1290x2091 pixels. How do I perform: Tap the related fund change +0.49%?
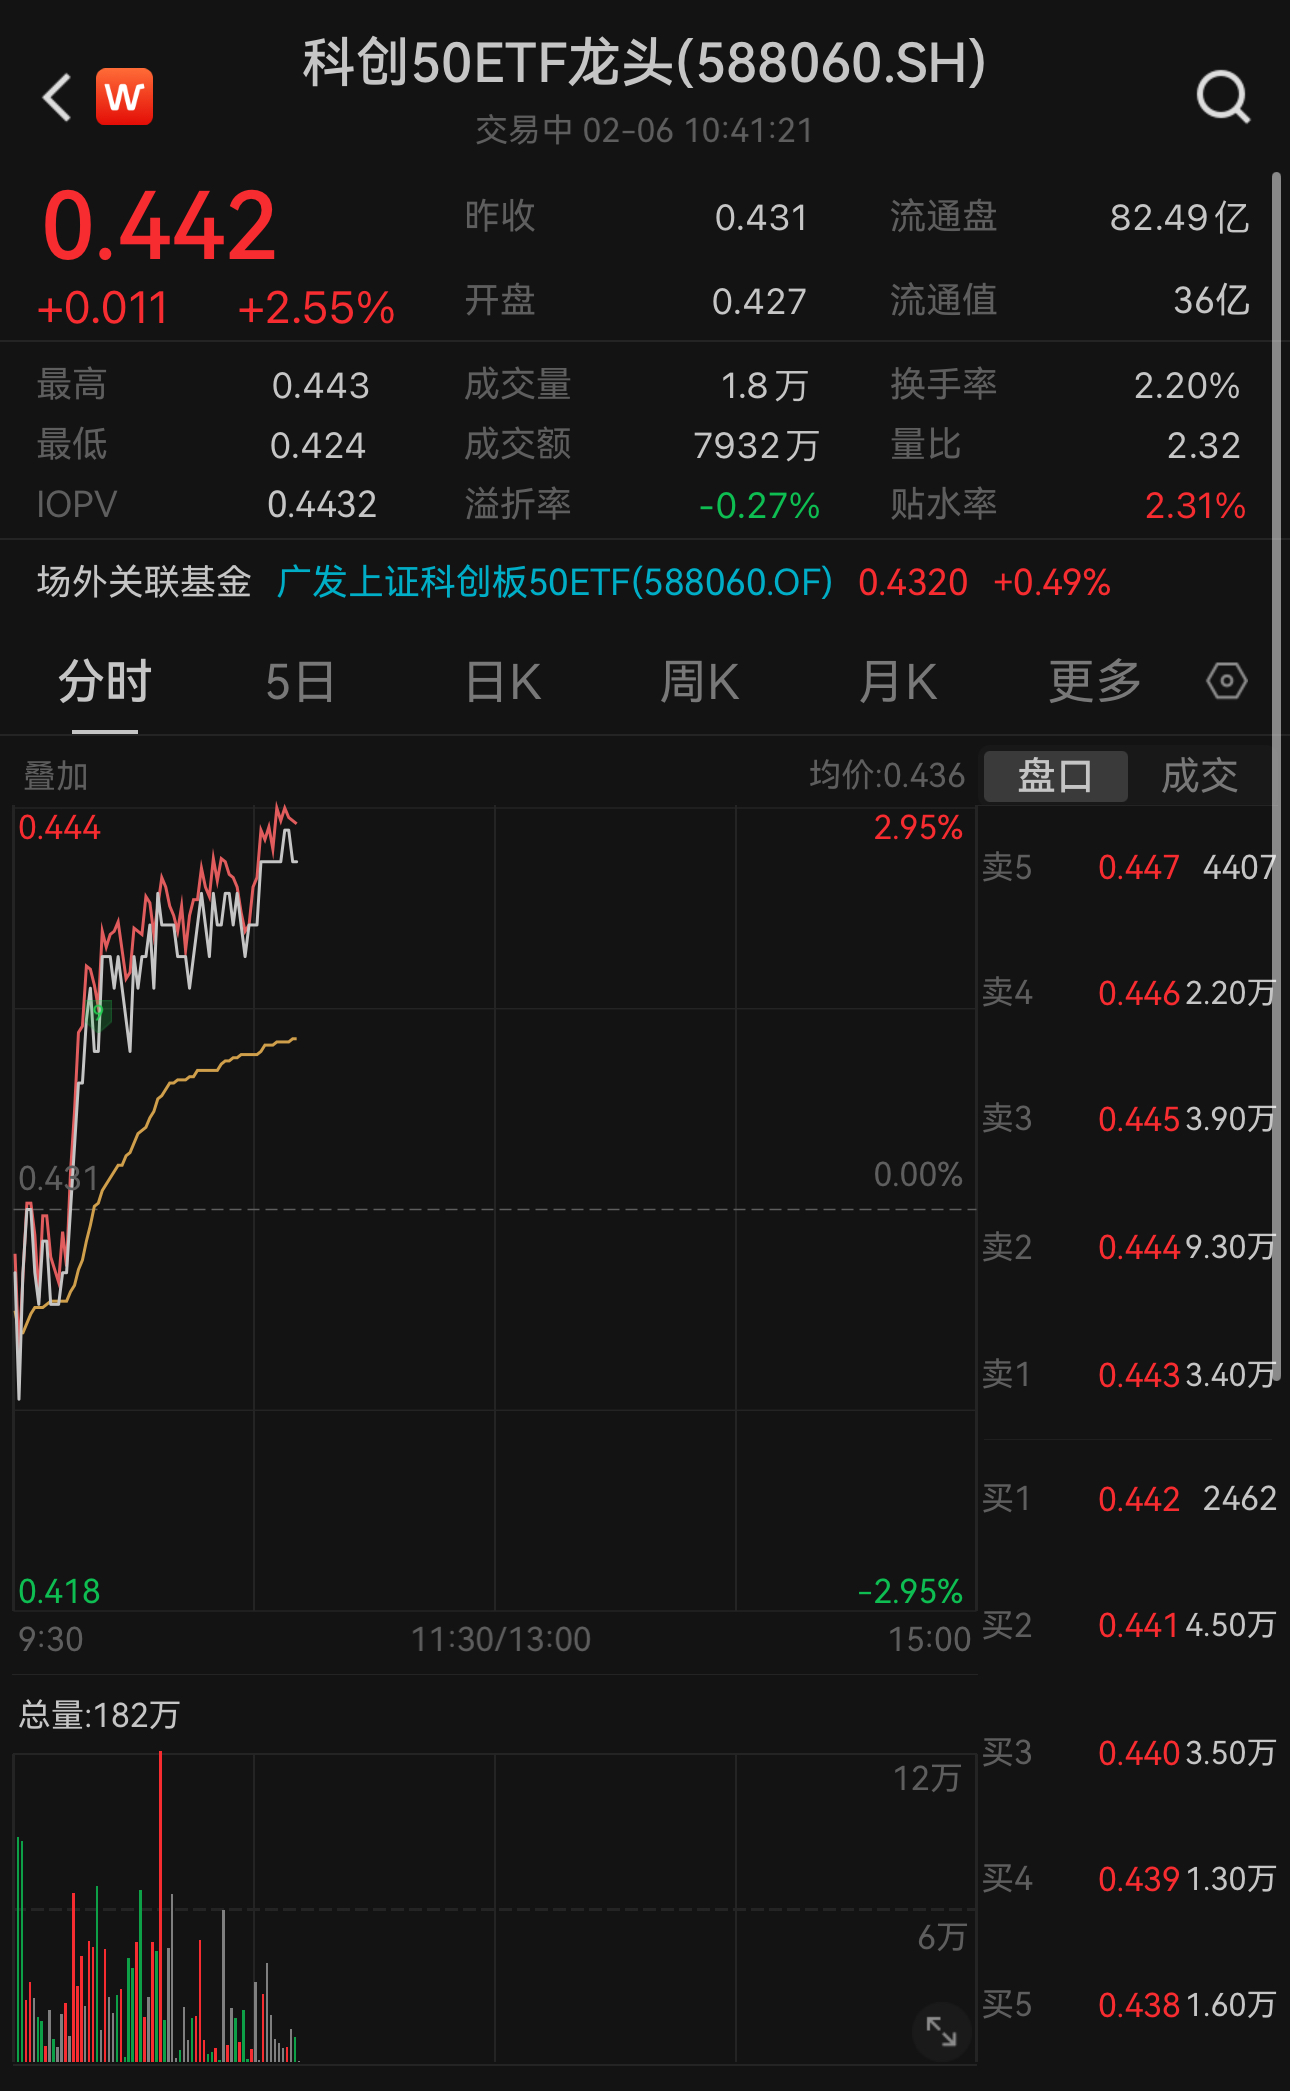tap(1052, 582)
